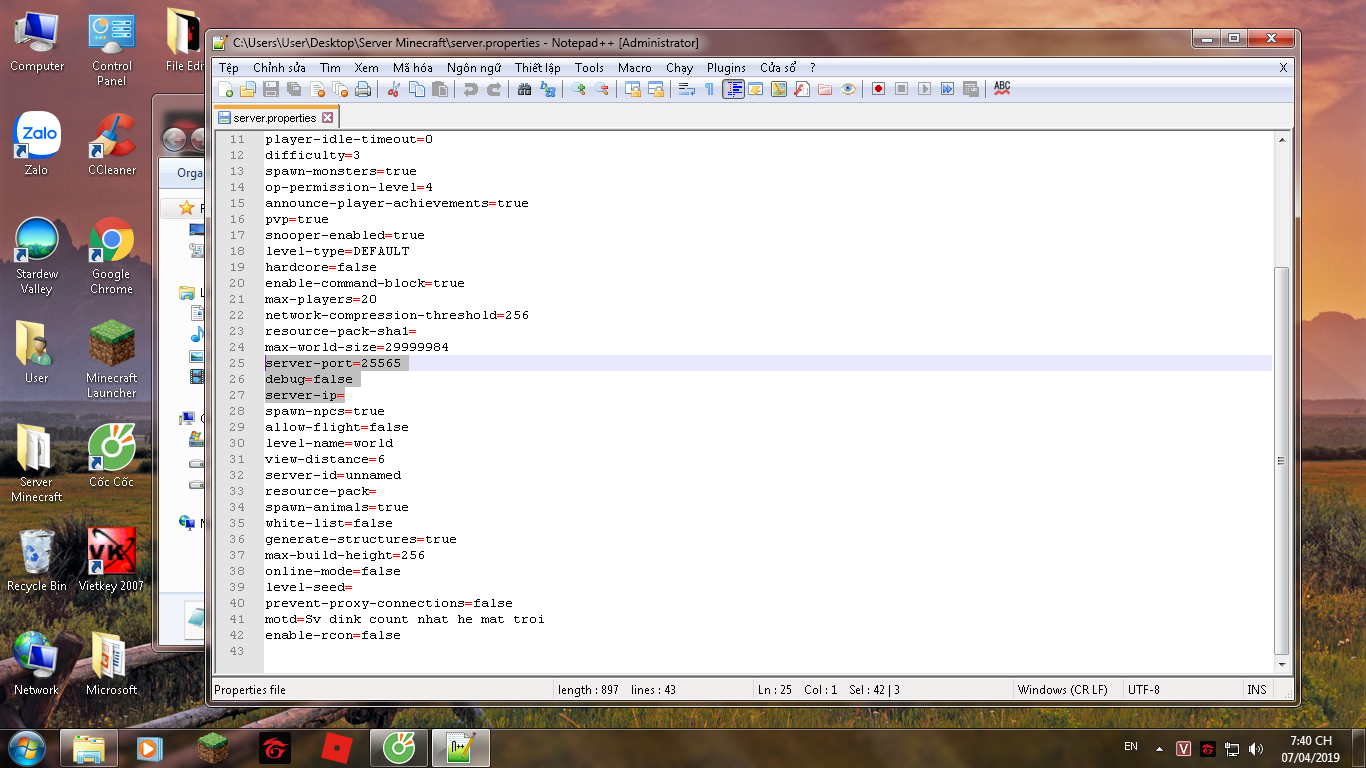Image resolution: width=1366 pixels, height=768 pixels.
Task: Click the volume speaker tray icon
Action: [x=1256, y=748]
